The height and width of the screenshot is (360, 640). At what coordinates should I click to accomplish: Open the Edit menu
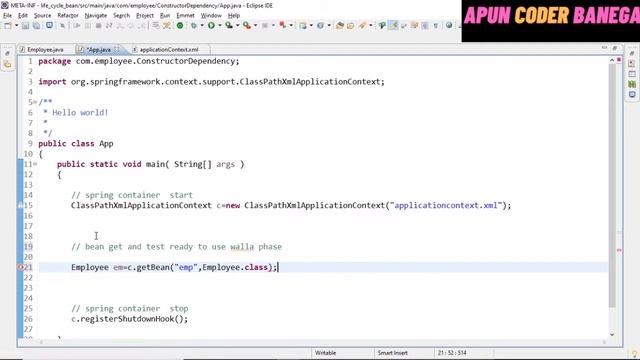[23, 16]
